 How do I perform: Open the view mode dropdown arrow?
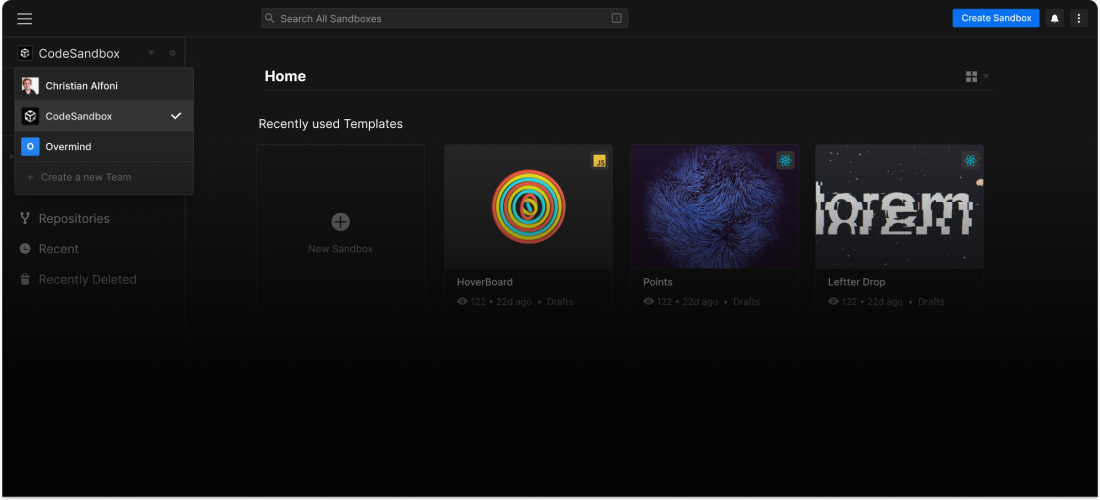(x=986, y=76)
